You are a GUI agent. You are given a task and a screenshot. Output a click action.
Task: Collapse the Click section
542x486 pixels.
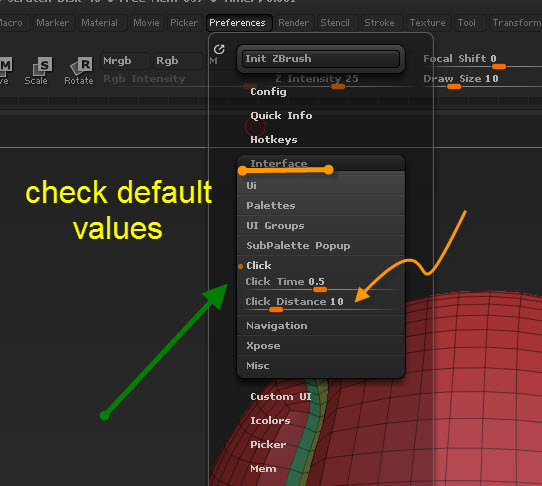tap(321, 265)
